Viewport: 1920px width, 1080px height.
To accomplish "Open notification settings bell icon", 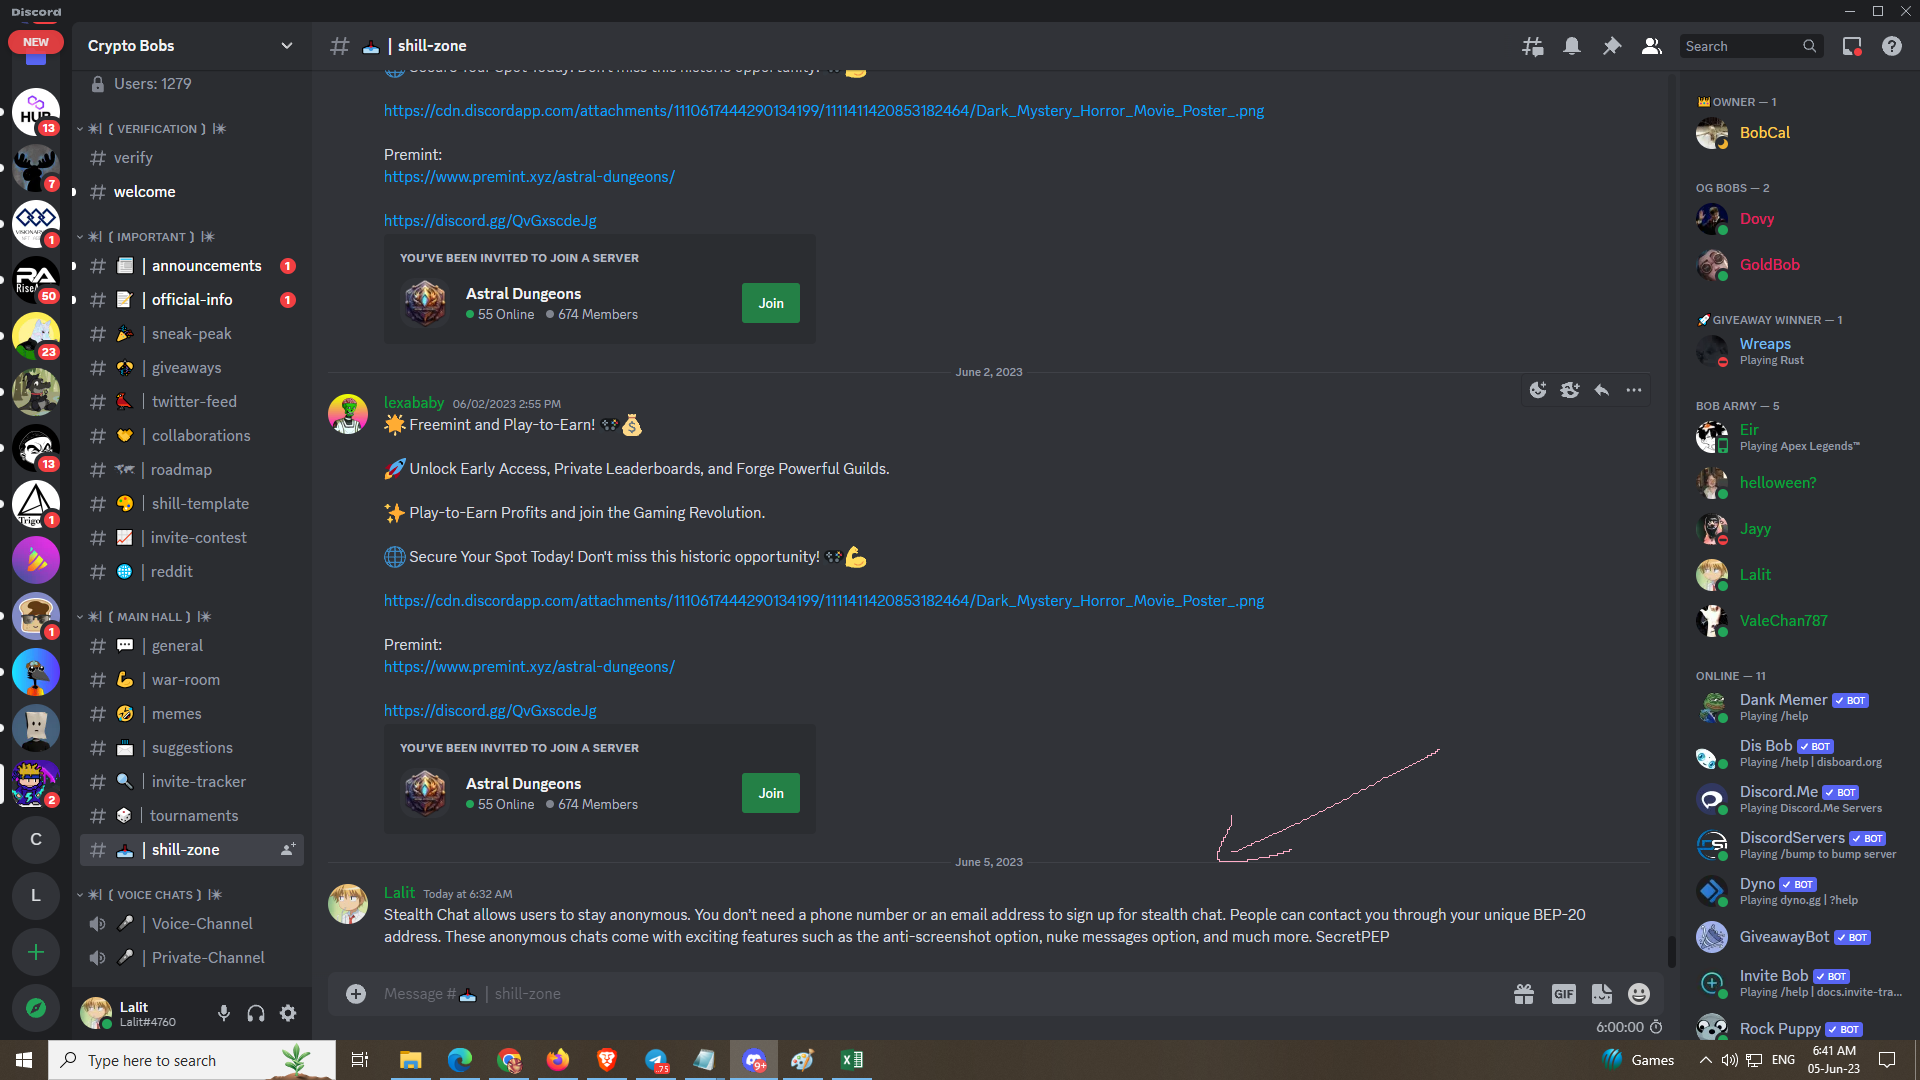I will point(1572,46).
